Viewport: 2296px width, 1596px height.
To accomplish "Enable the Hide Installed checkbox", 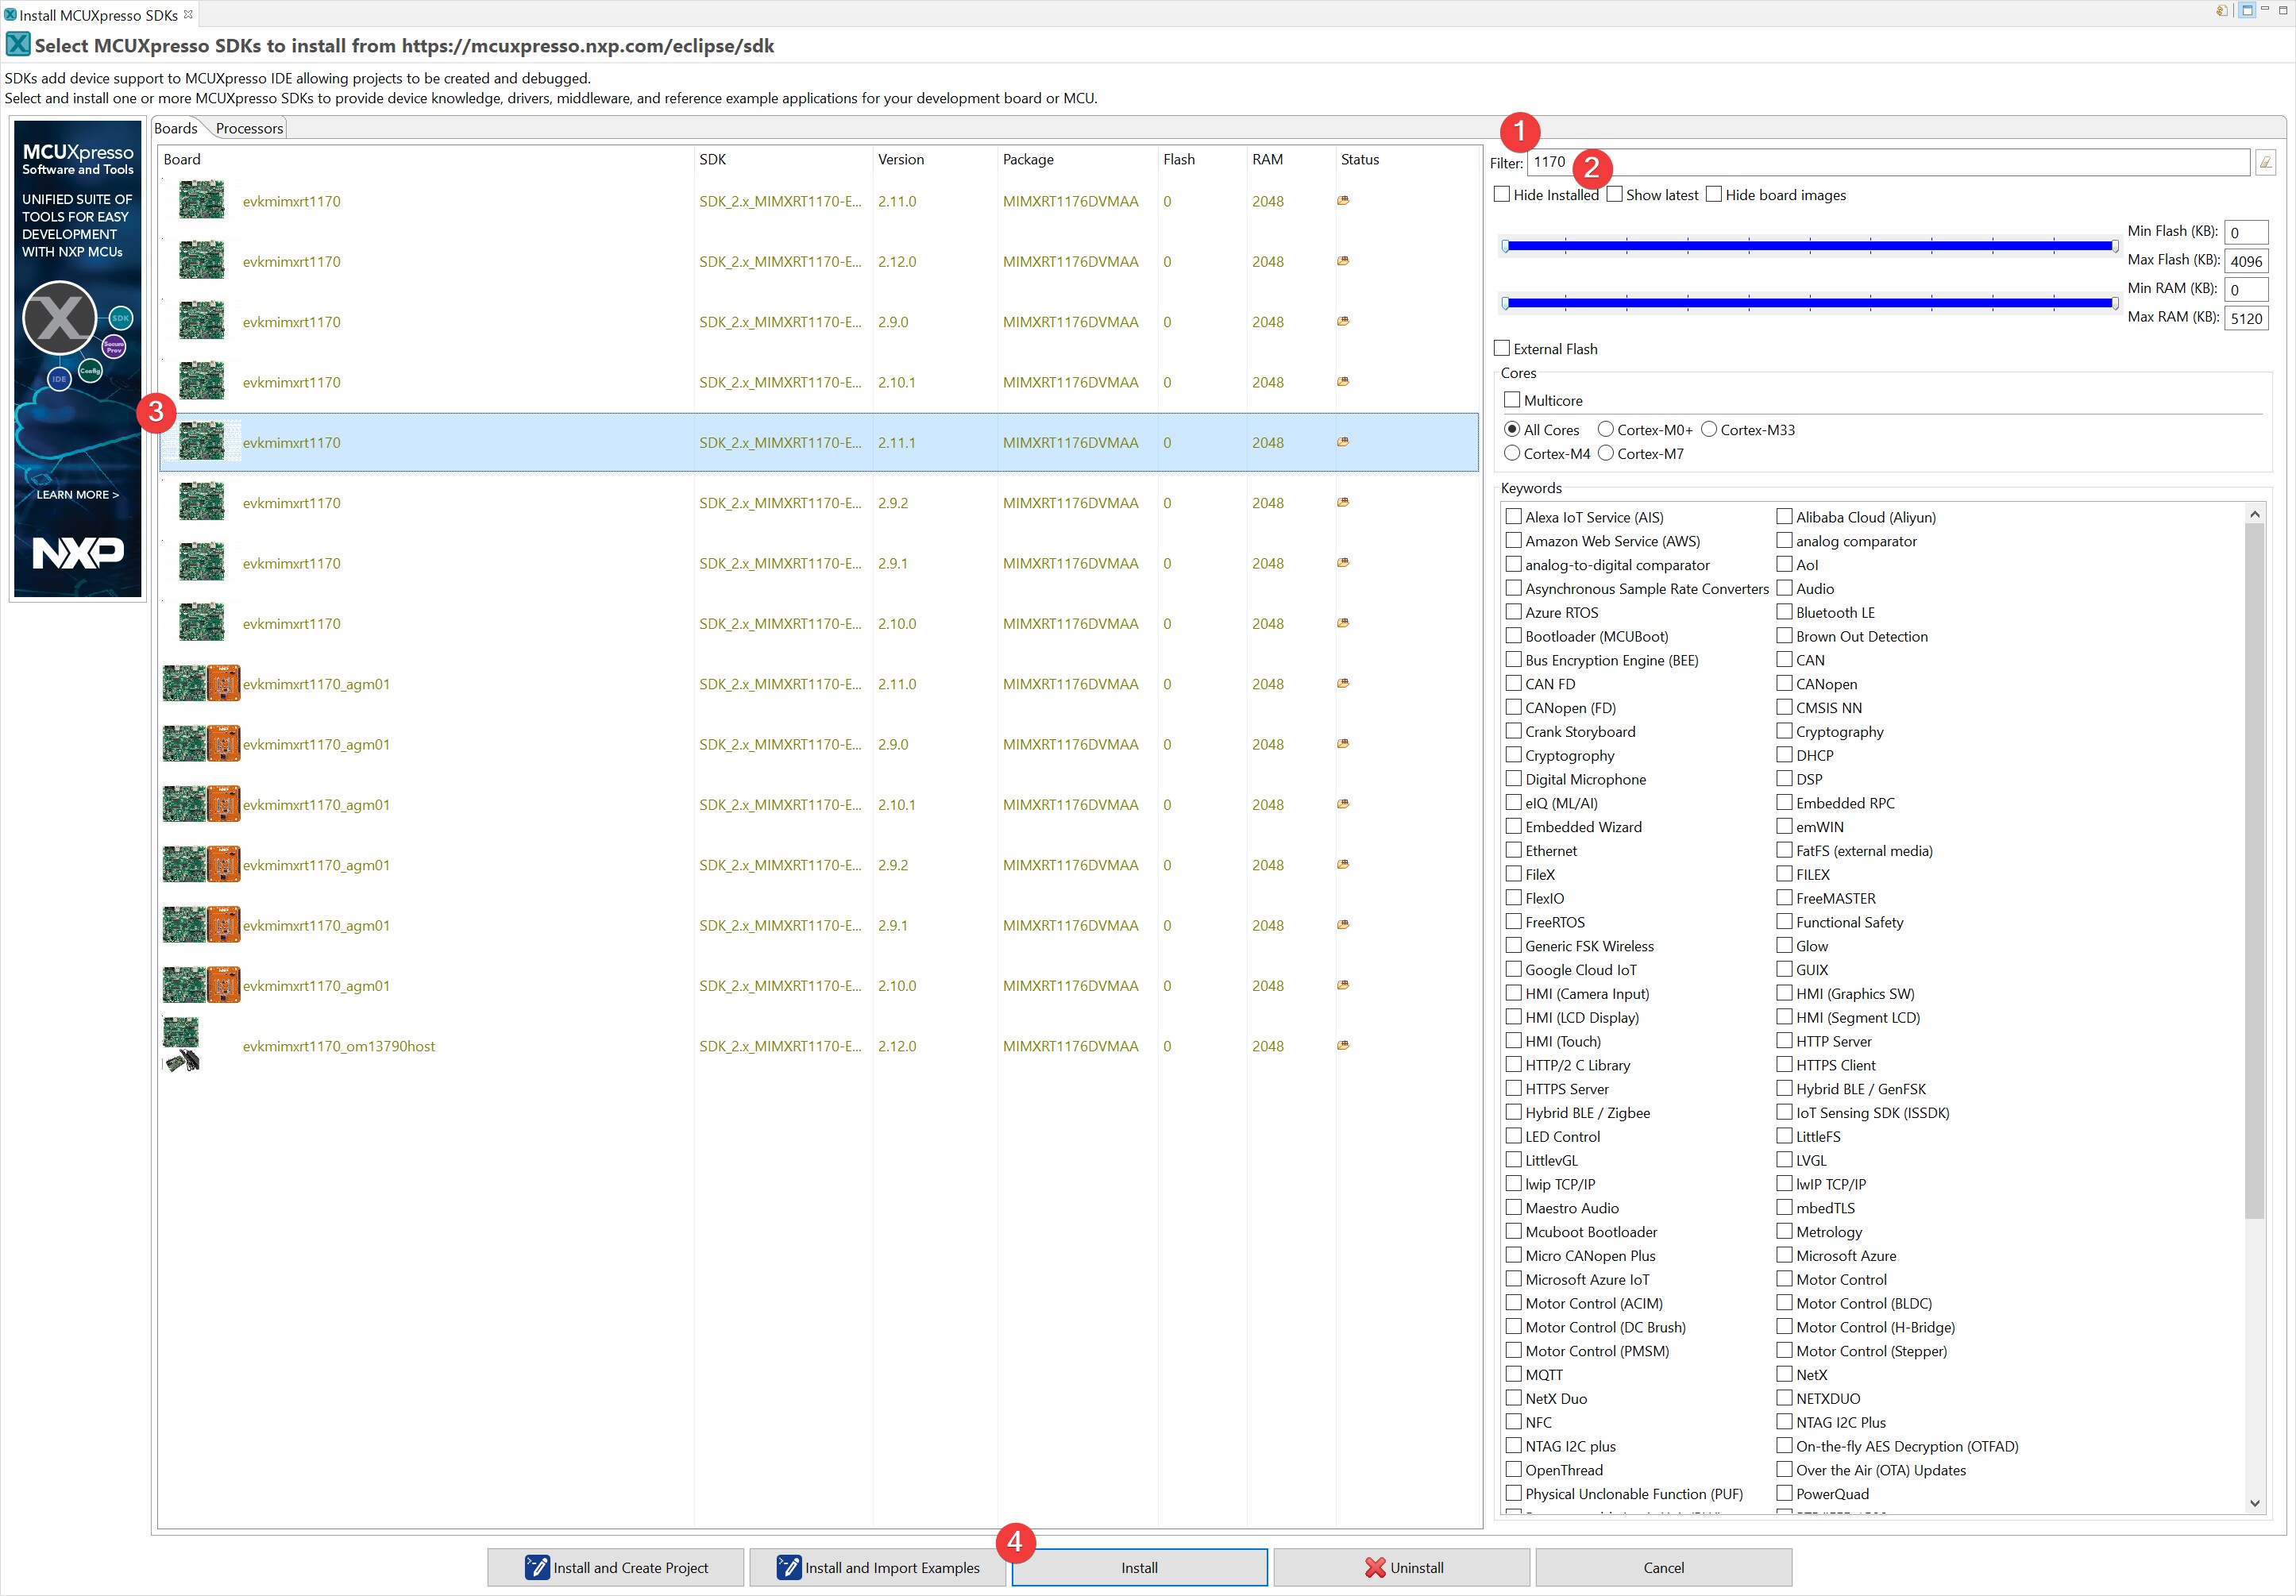I will click(x=1501, y=194).
